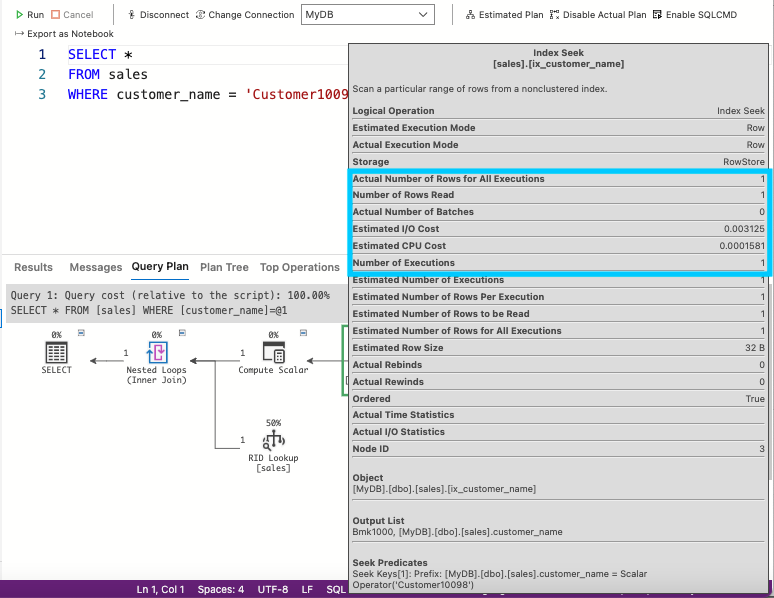The image size is (774, 598).
Task: Open the Top Operations tab
Action: (x=299, y=267)
